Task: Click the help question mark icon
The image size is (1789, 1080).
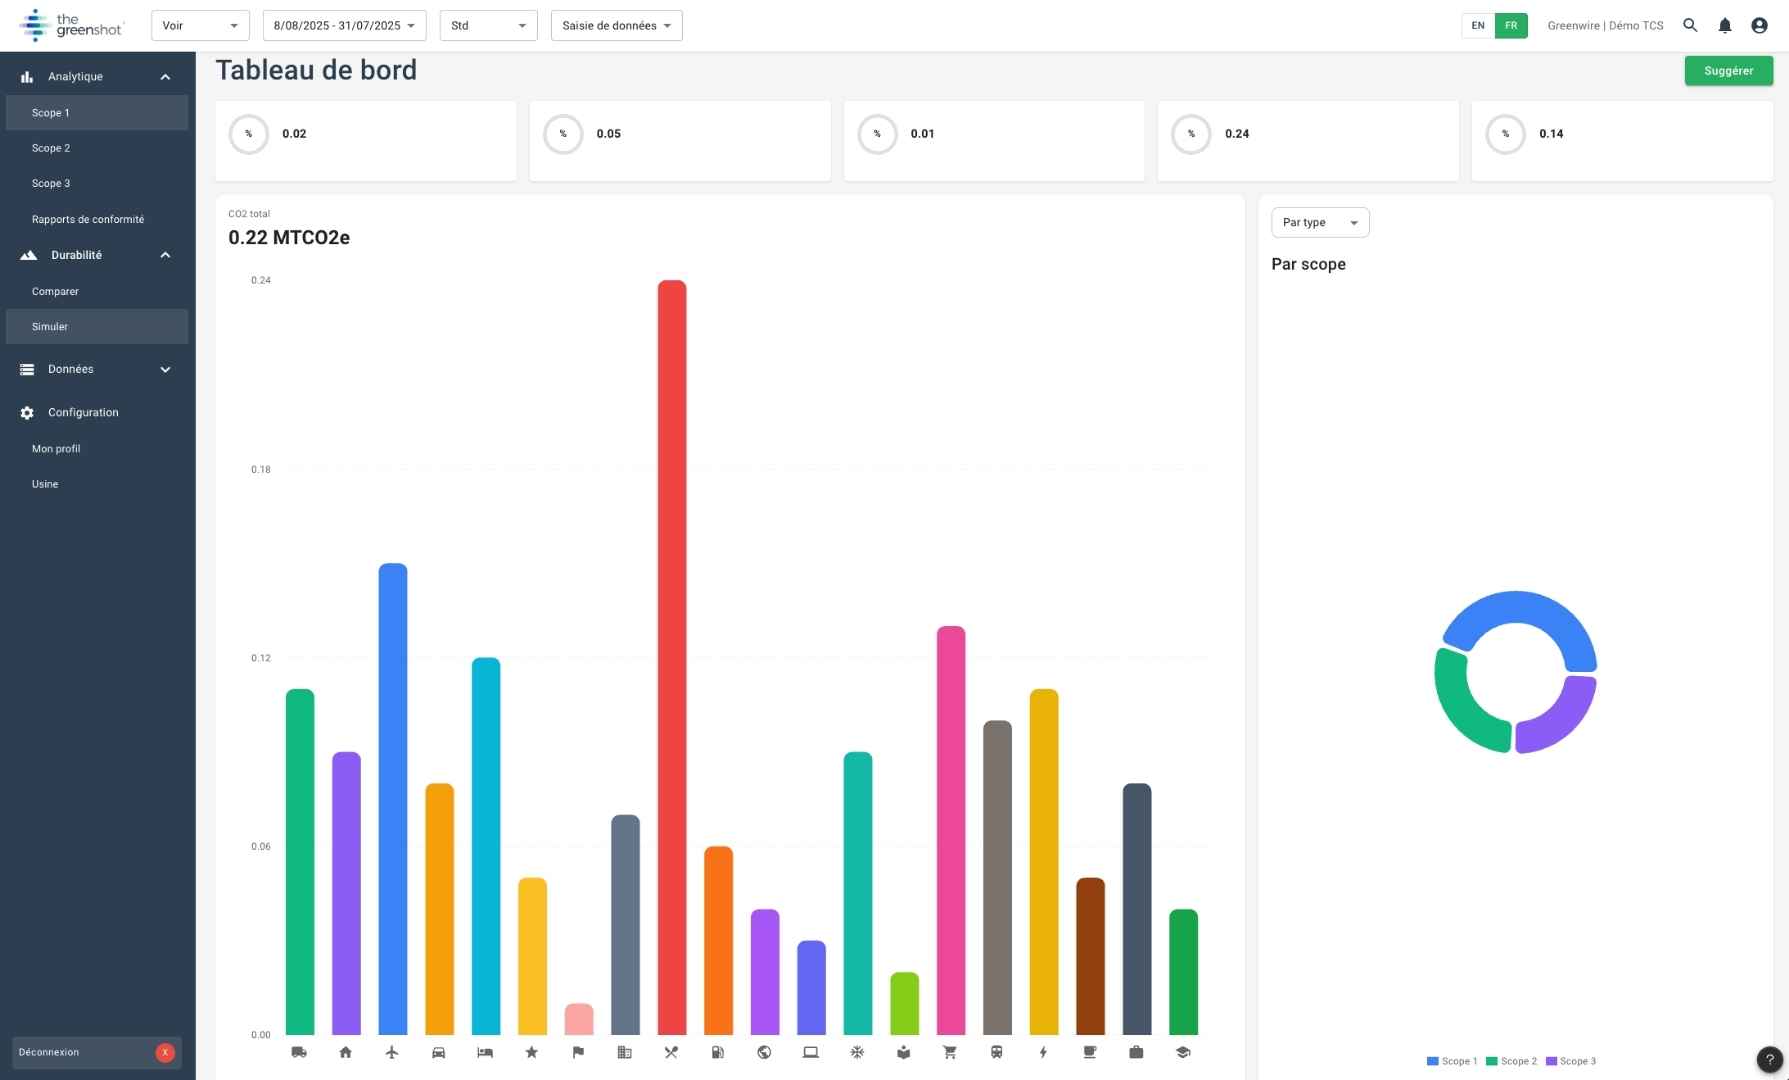Action: tap(1769, 1060)
